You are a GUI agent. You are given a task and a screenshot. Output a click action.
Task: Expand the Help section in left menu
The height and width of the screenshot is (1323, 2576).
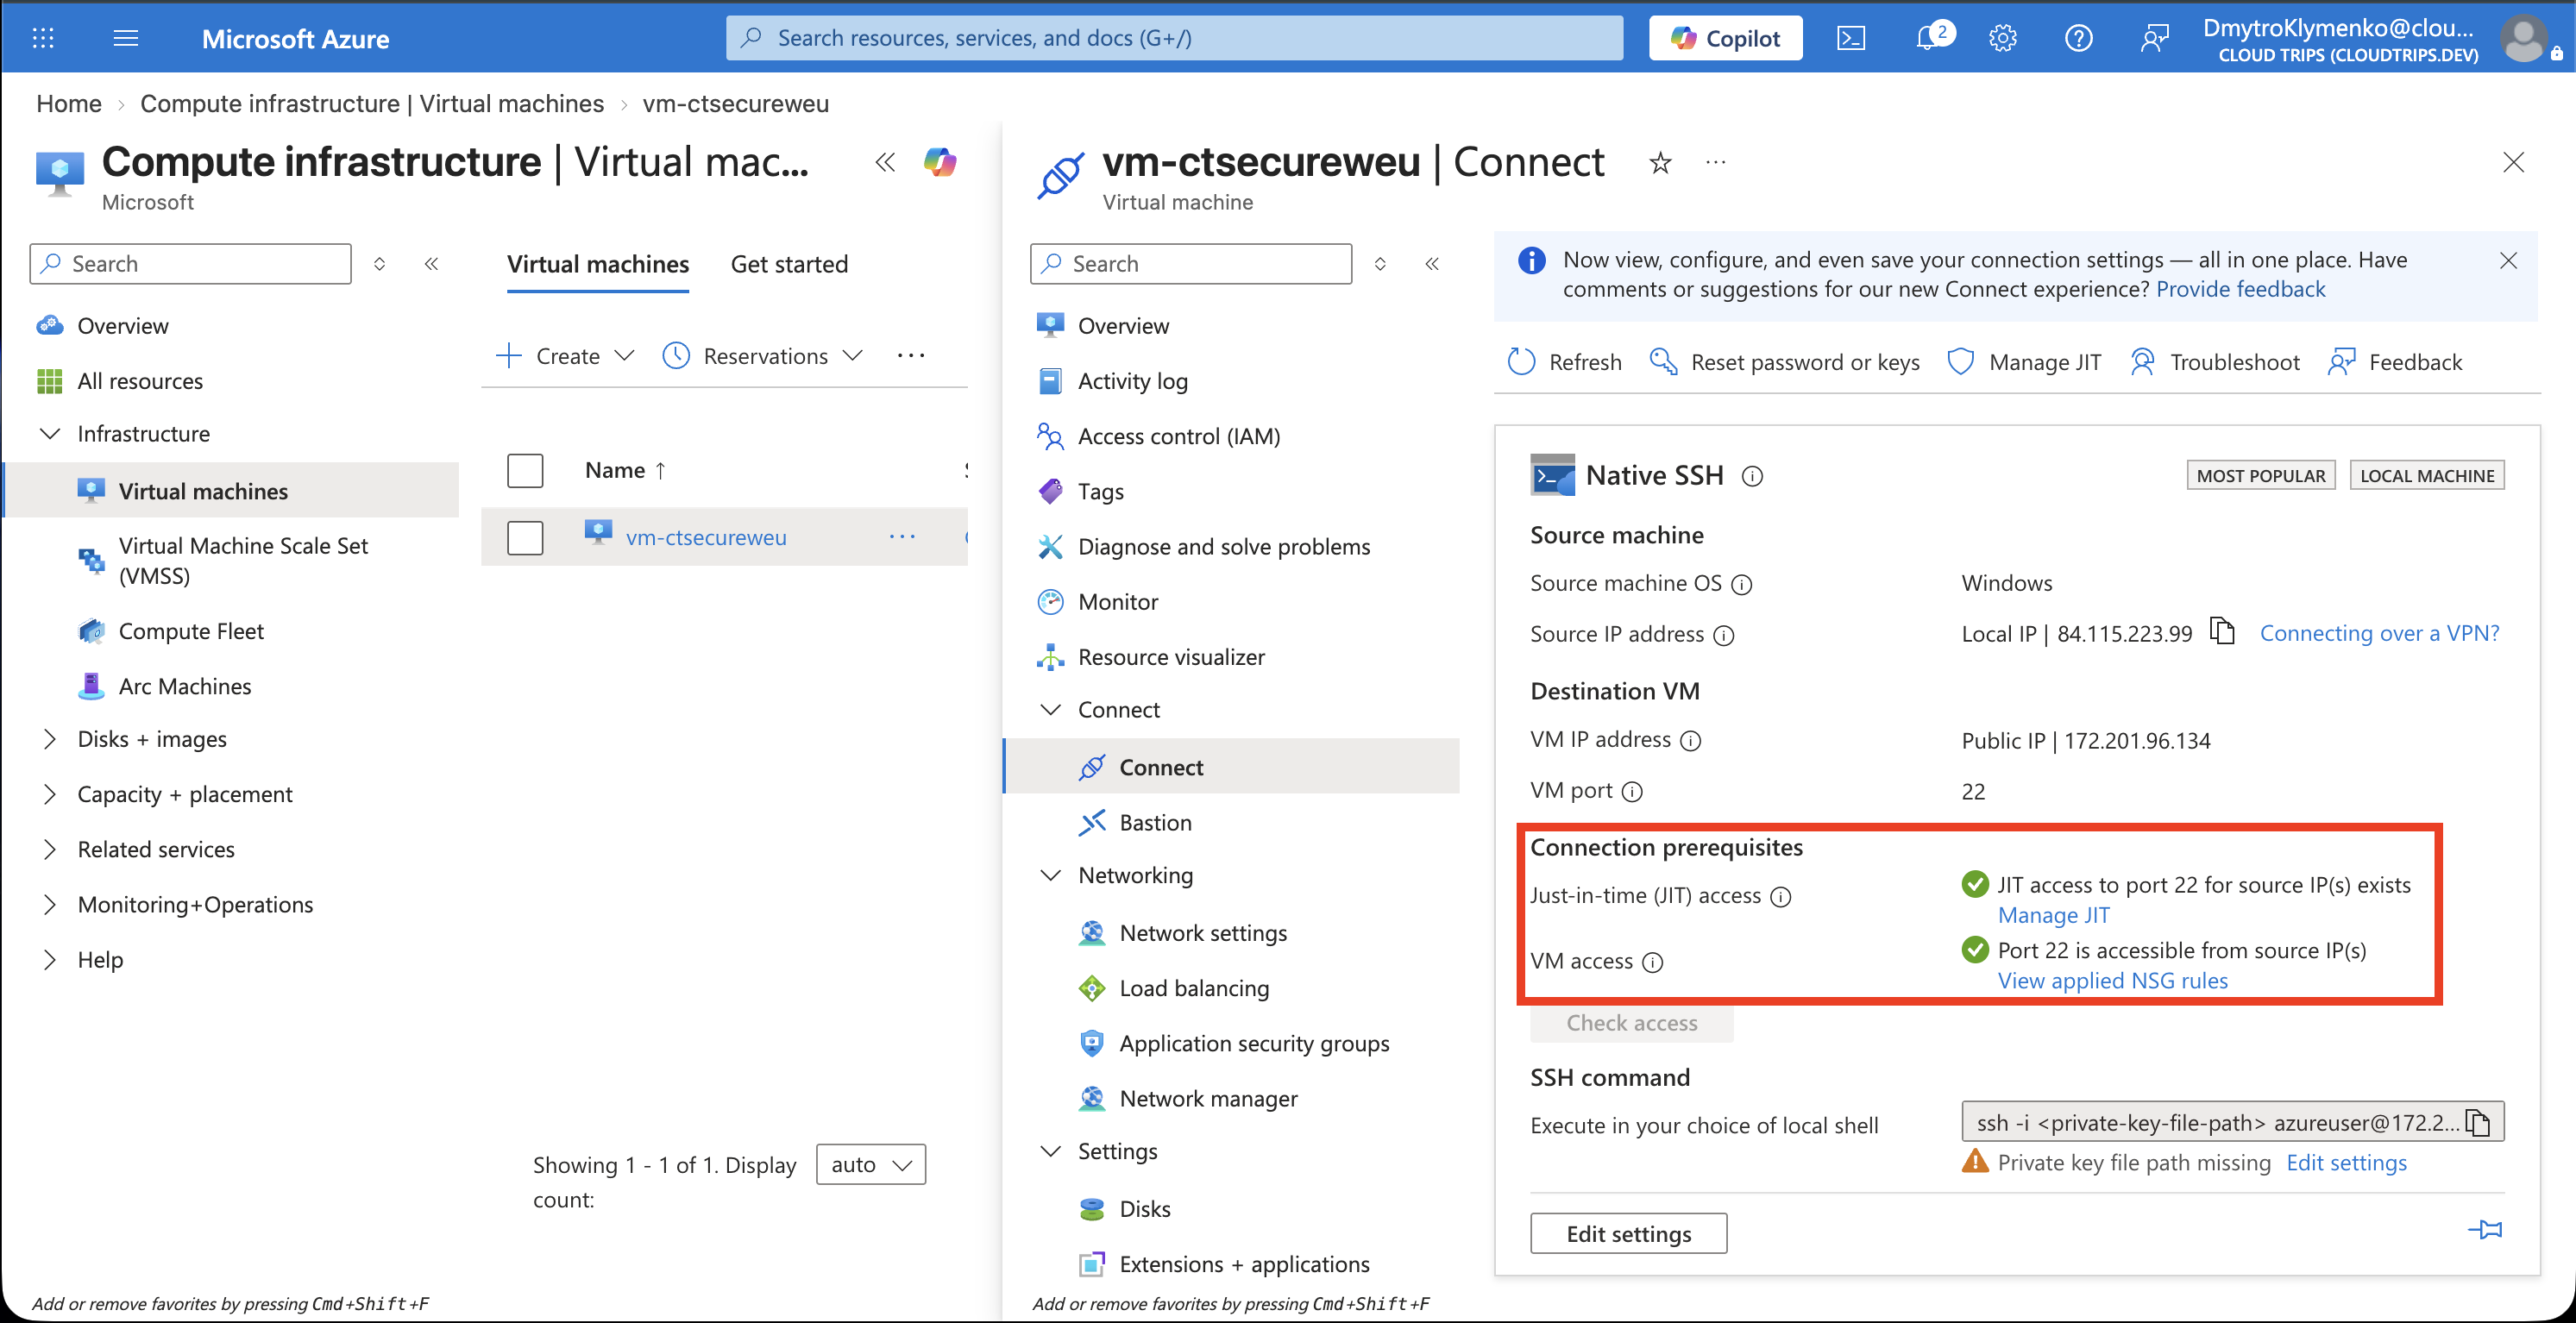[x=49, y=959]
